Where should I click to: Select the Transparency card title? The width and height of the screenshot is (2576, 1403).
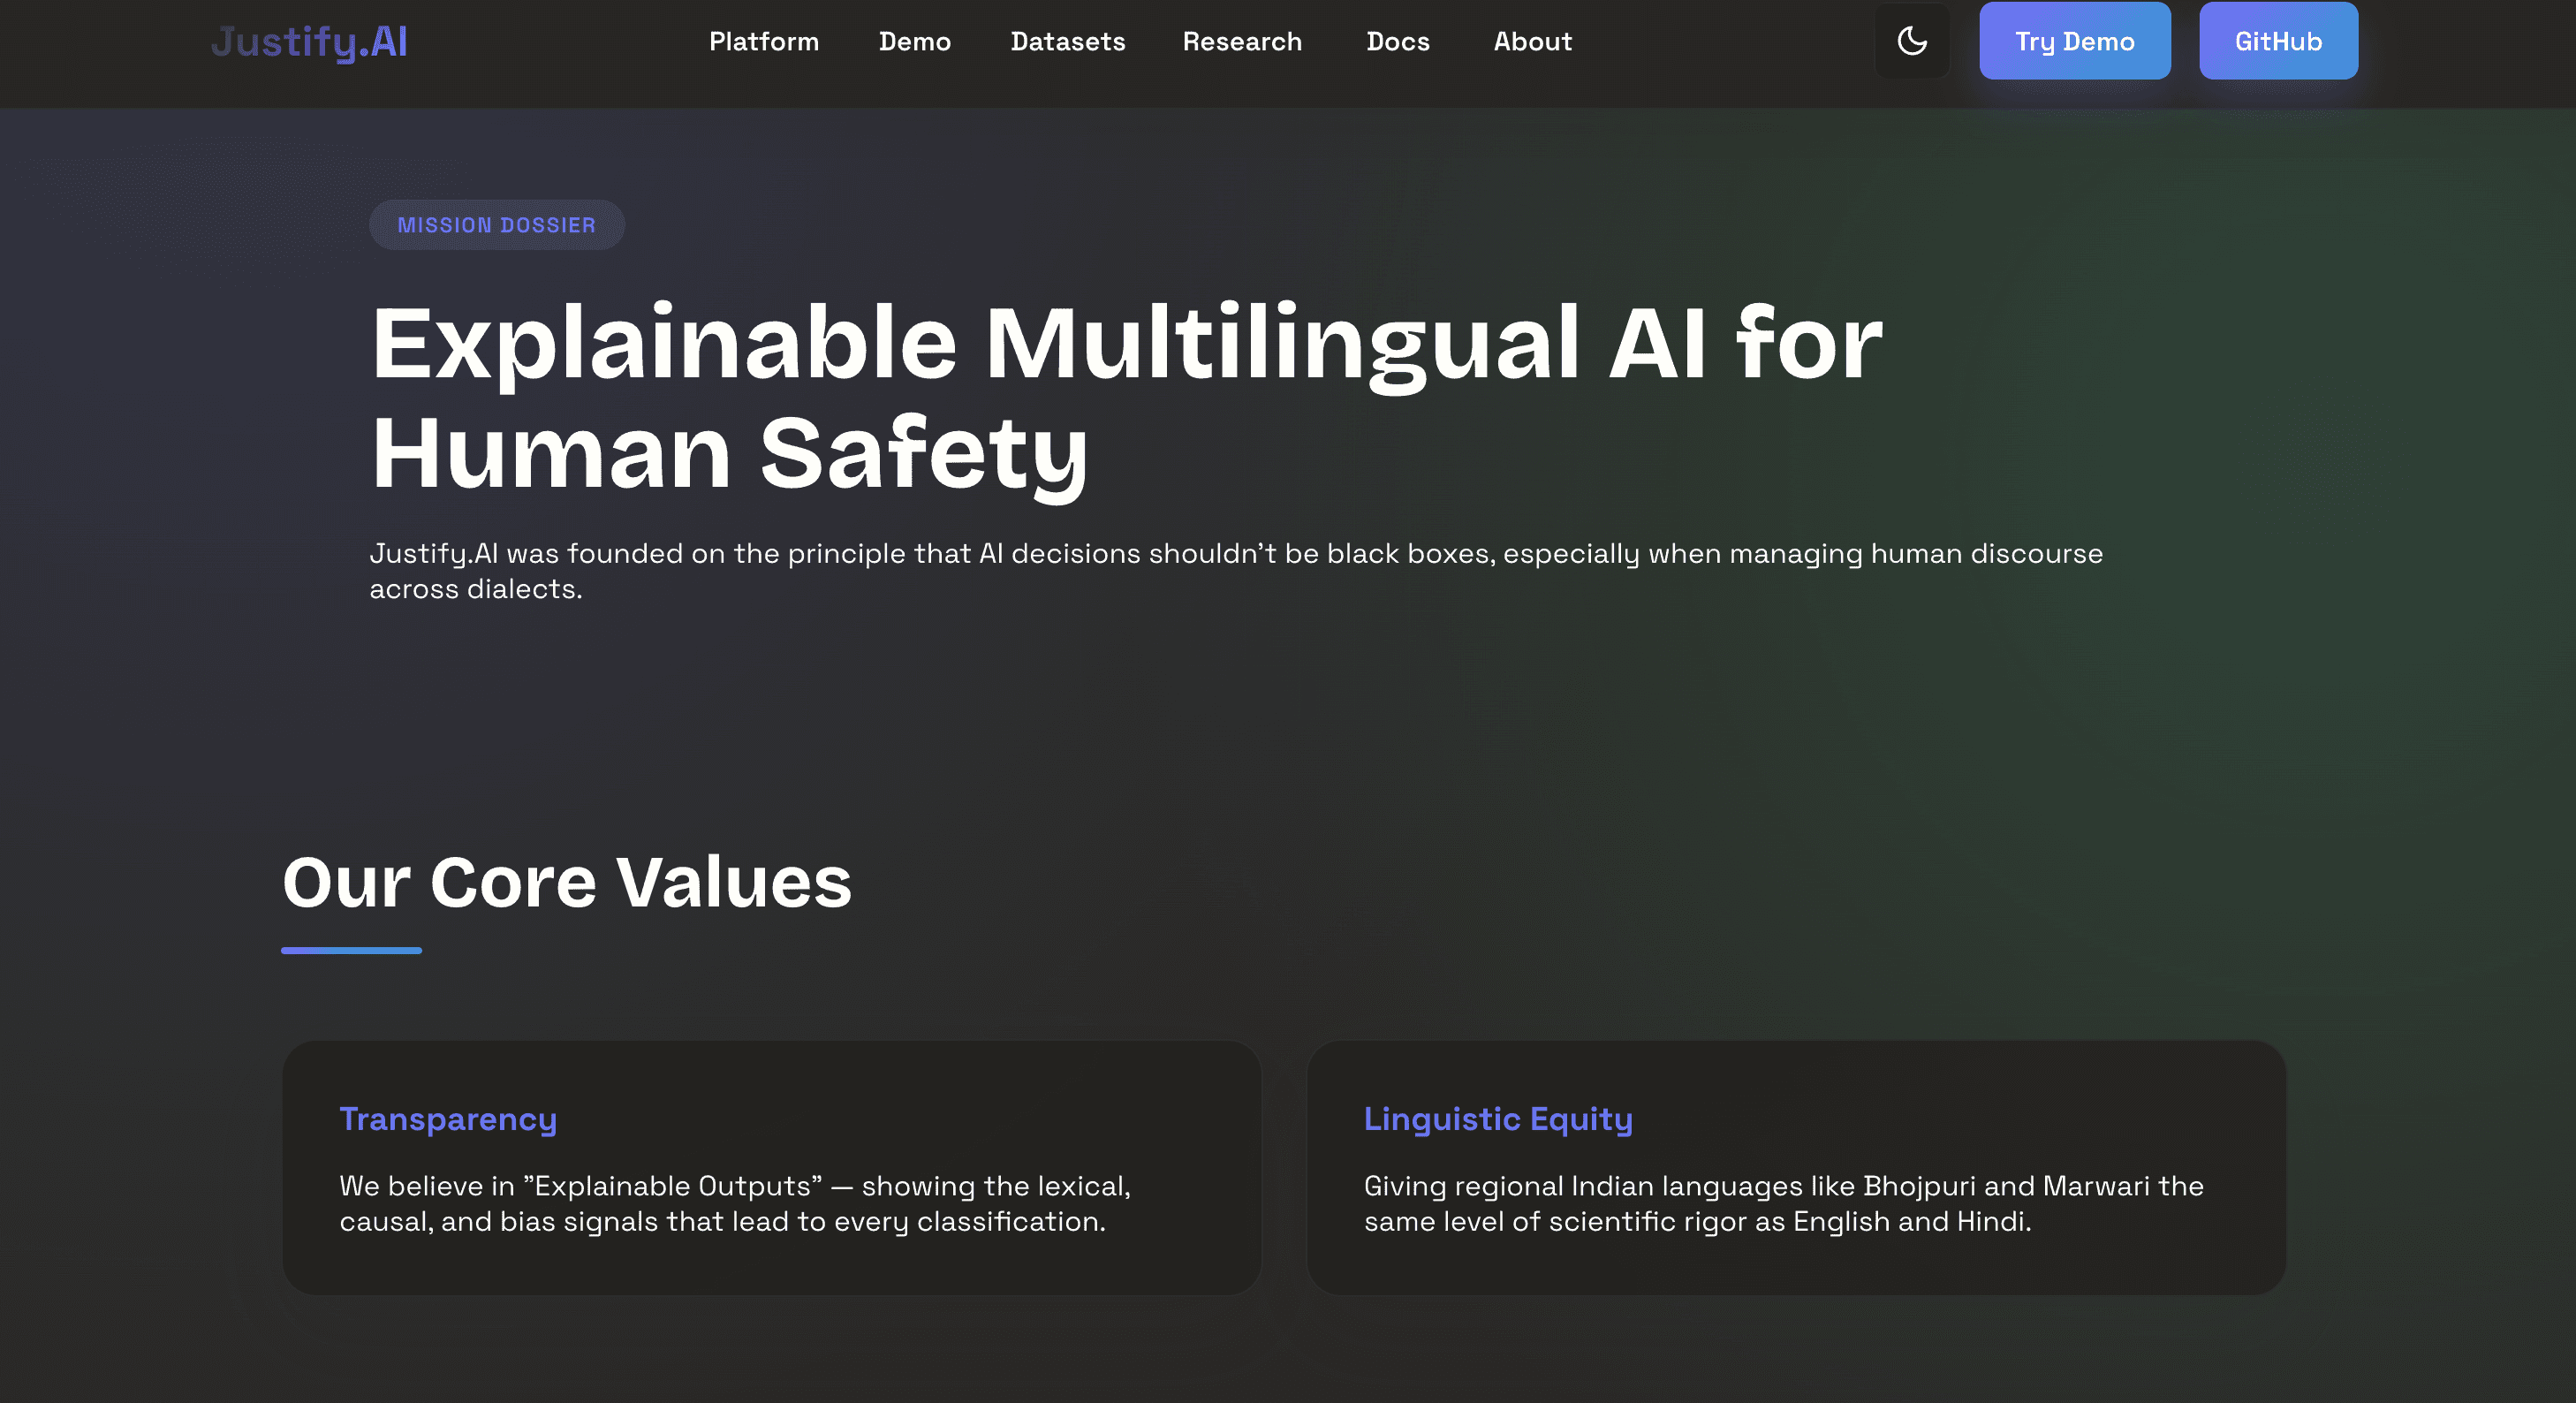448,1119
